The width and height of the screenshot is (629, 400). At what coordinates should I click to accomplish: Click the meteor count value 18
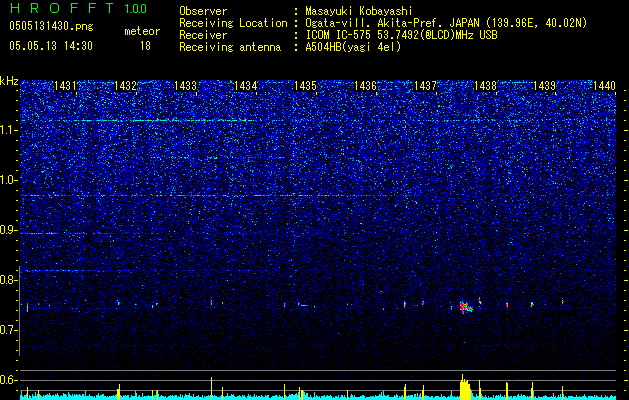click(145, 46)
